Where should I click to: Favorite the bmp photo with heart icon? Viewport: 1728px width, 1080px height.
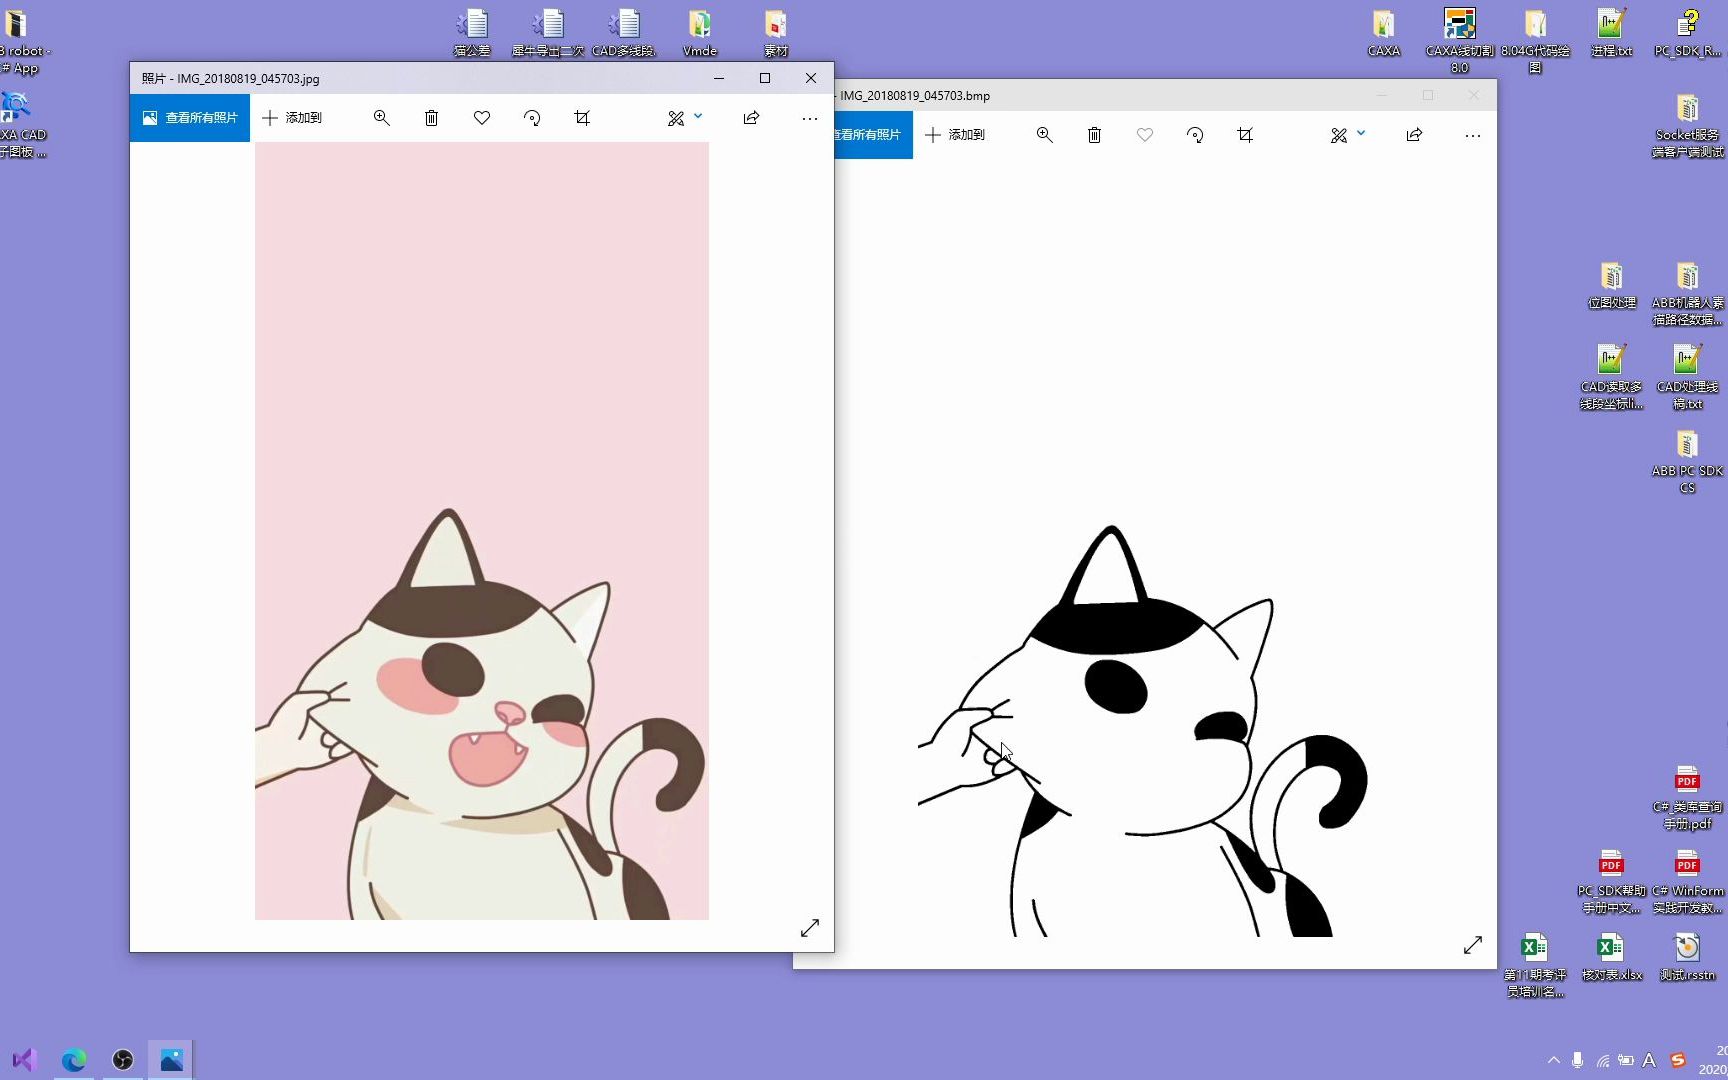click(x=1145, y=135)
